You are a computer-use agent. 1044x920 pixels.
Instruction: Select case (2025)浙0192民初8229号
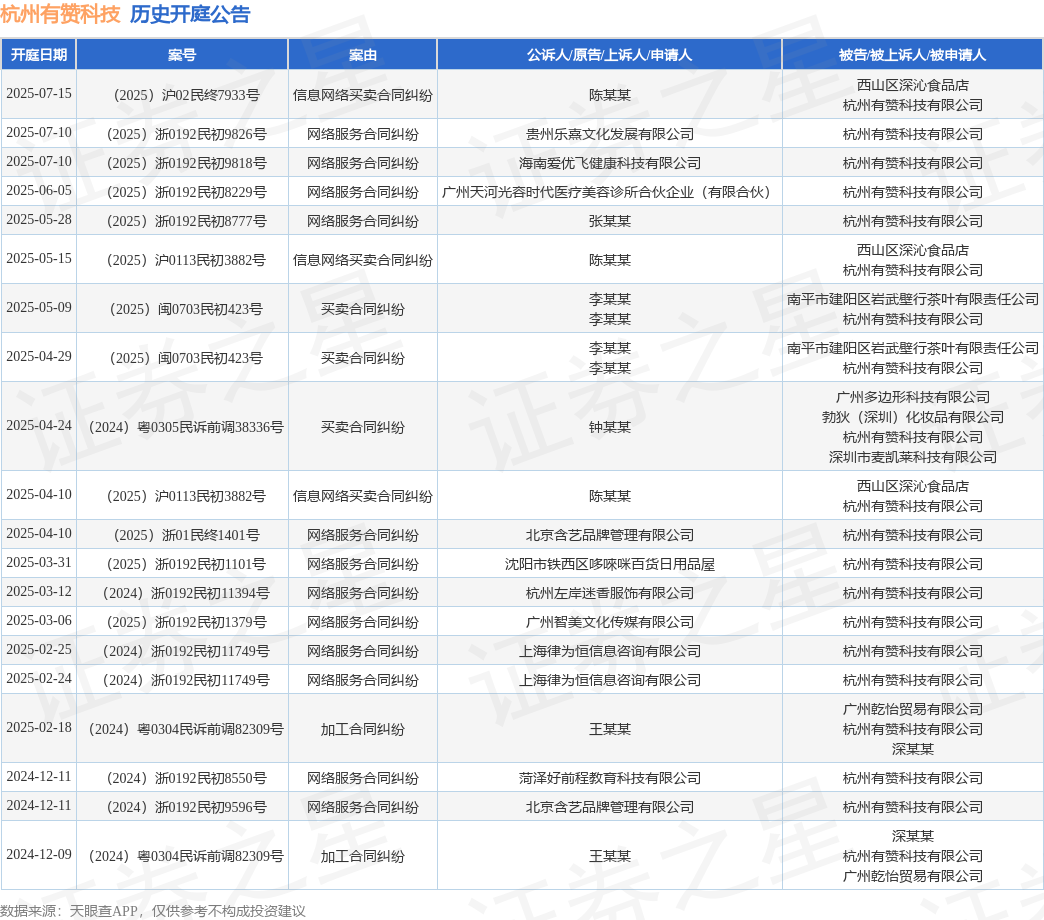(186, 192)
